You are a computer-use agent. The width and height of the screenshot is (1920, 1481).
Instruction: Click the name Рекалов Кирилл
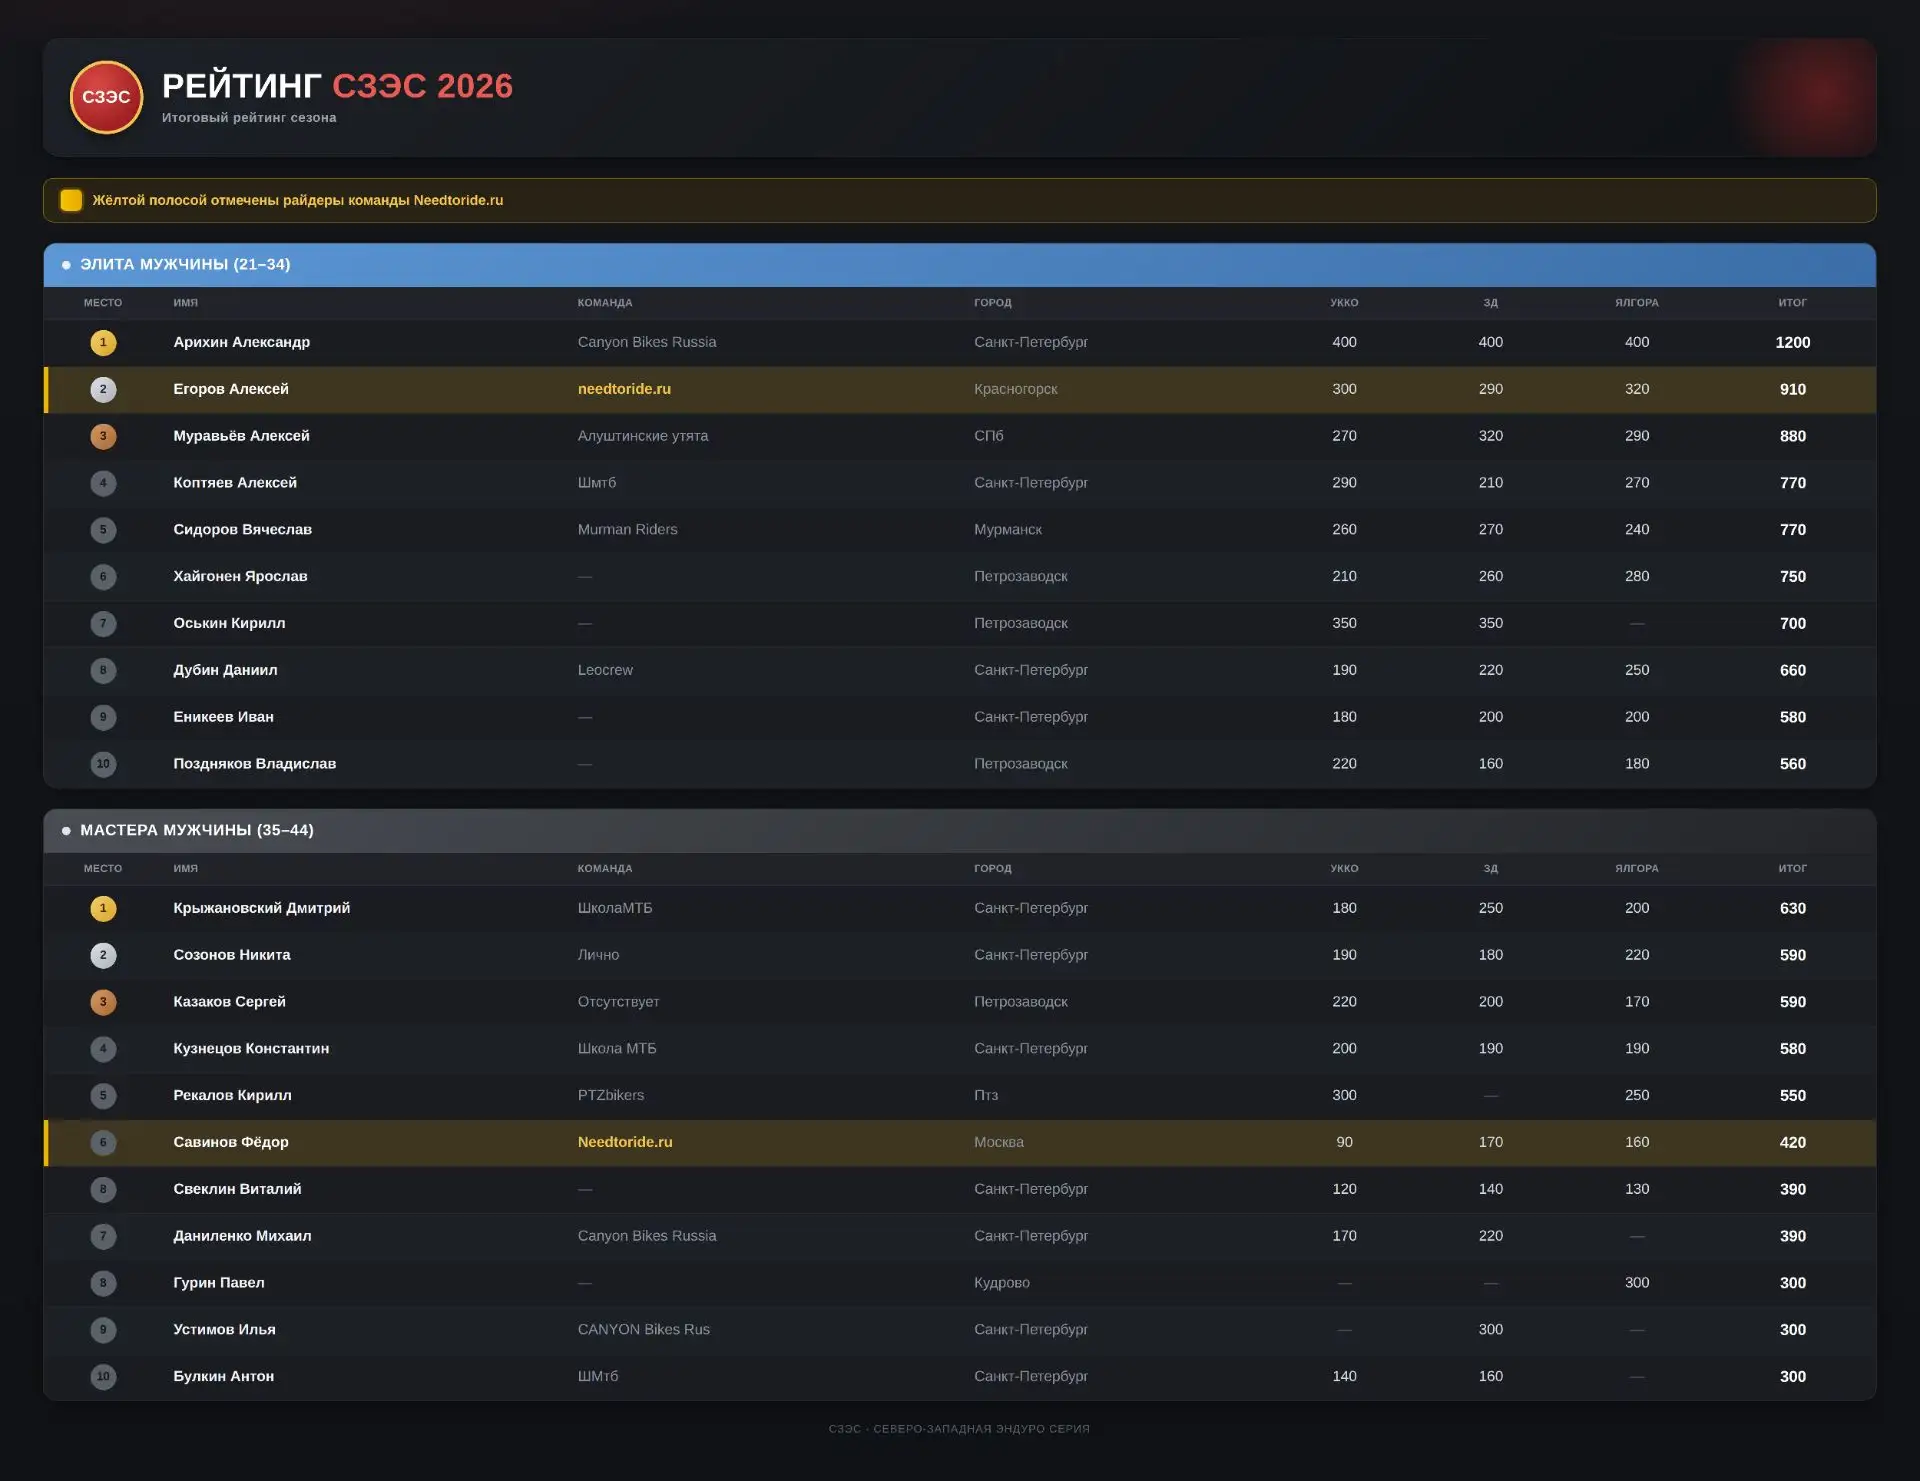tap(232, 1095)
